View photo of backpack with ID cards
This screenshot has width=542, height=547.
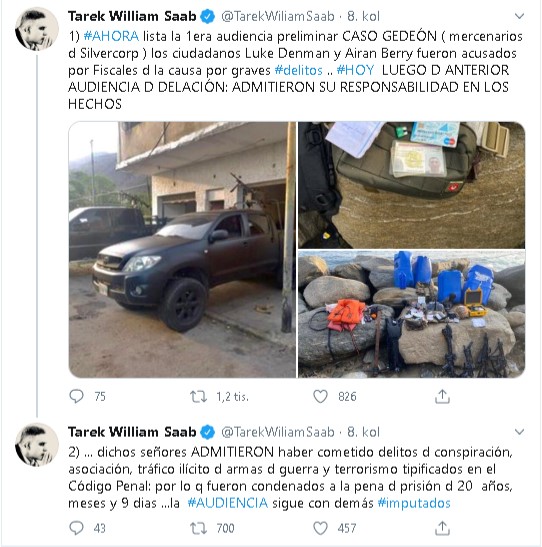(412, 185)
